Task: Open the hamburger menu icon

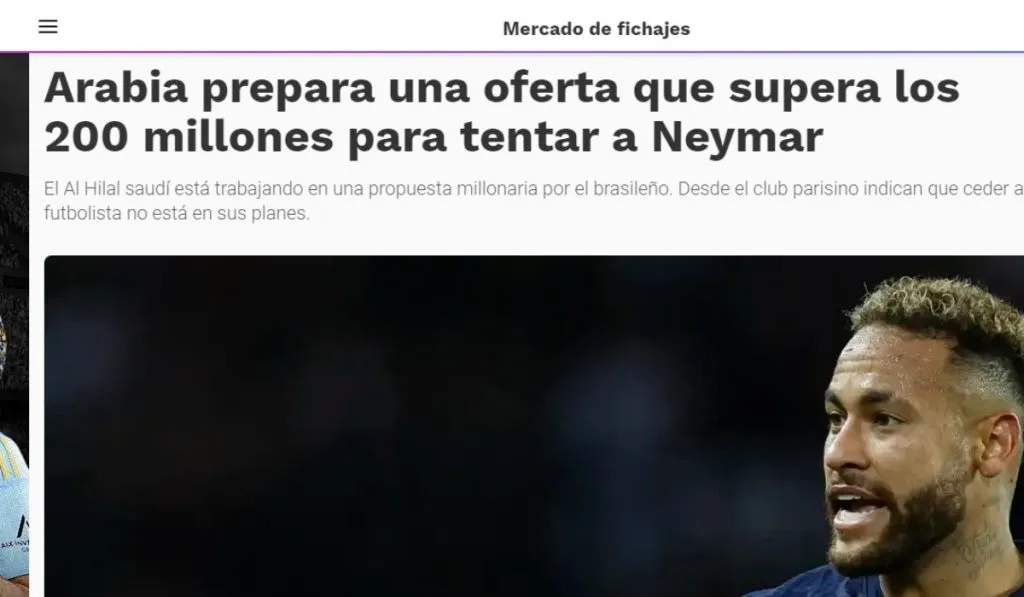Action: click(48, 26)
